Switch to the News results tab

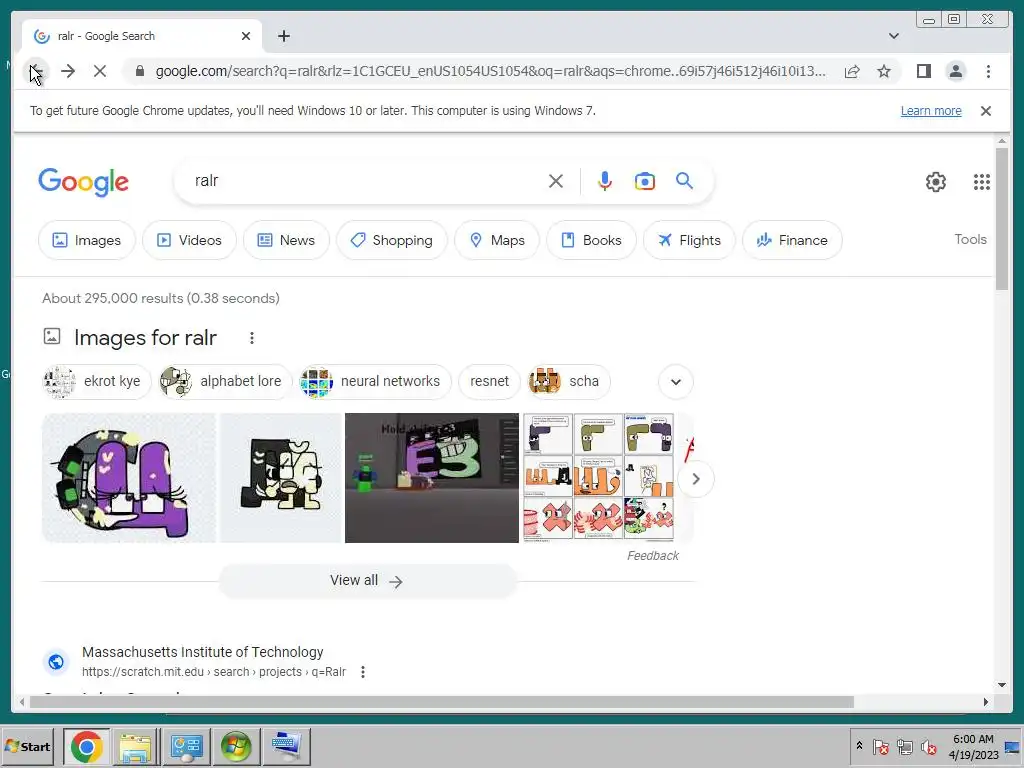click(286, 240)
